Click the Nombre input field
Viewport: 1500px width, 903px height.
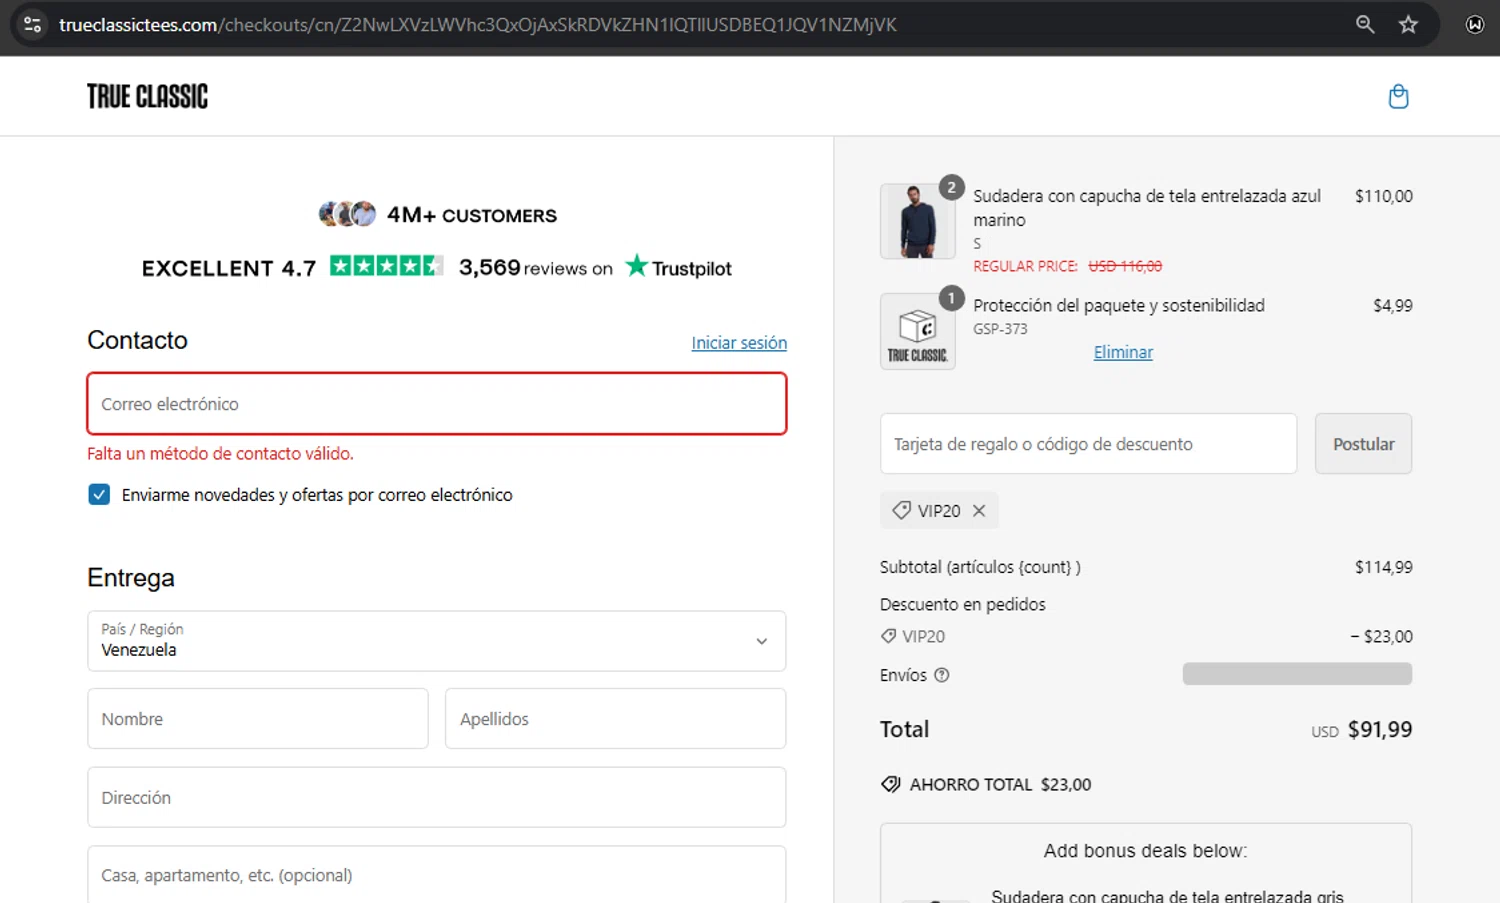pos(258,718)
